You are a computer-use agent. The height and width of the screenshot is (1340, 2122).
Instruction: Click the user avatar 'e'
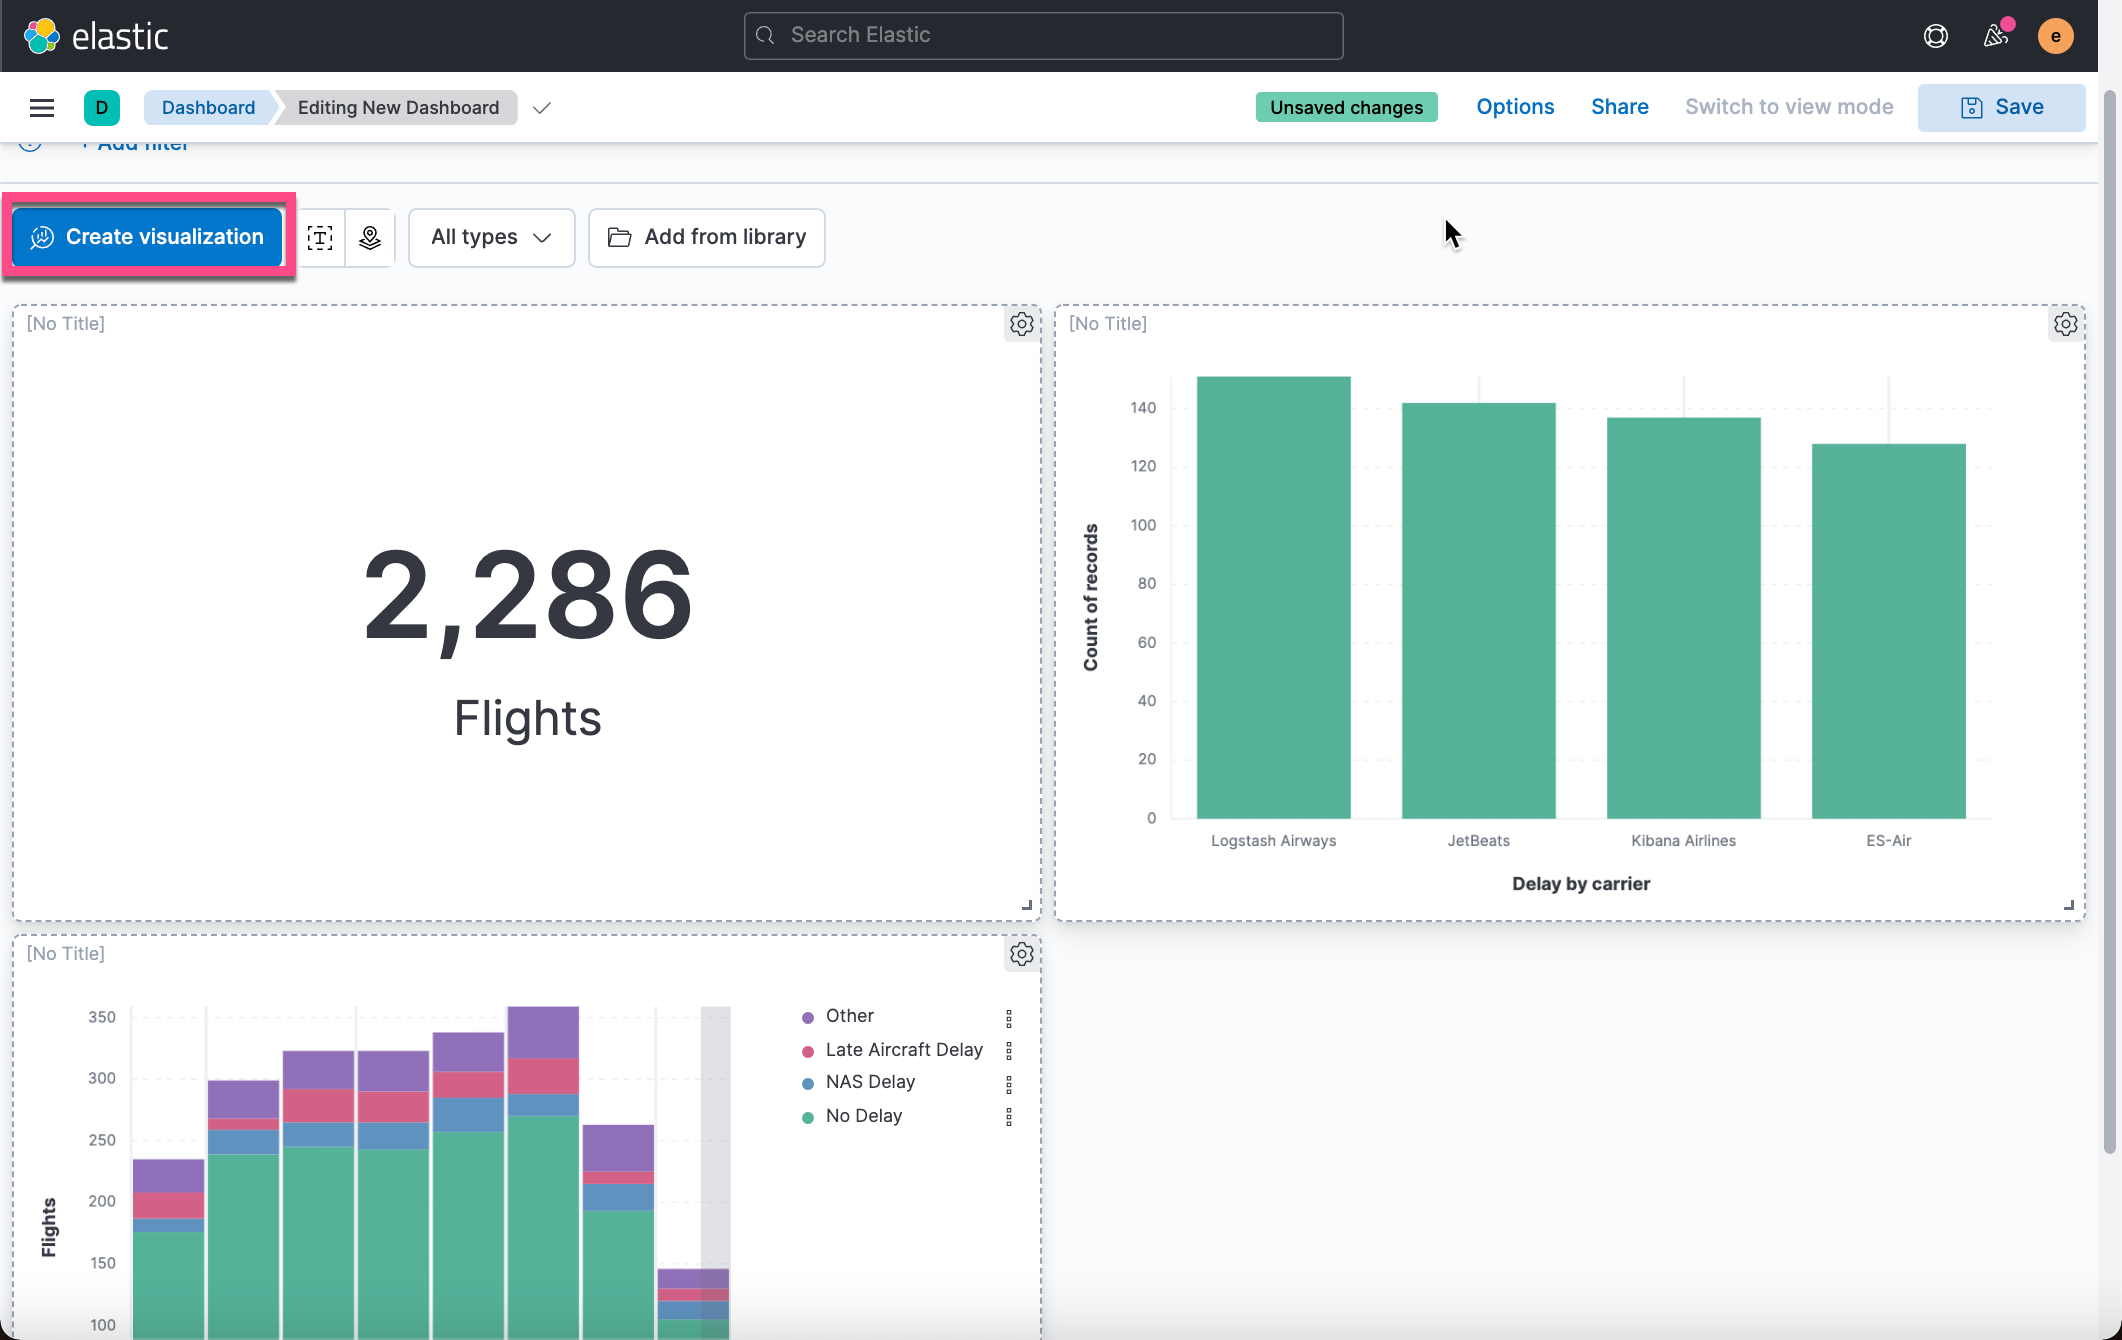pyautogui.click(x=2055, y=36)
